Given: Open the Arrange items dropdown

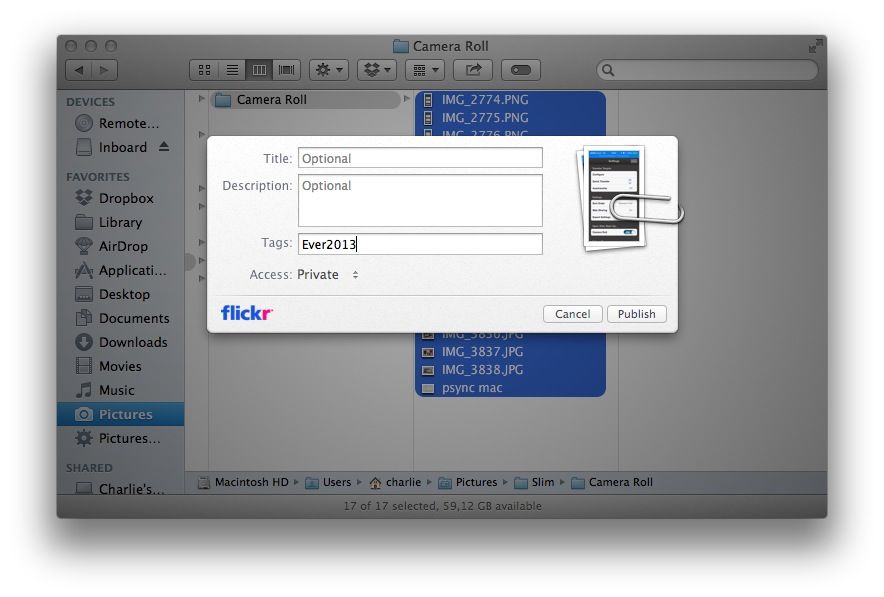Looking at the screenshot, I should 425,70.
